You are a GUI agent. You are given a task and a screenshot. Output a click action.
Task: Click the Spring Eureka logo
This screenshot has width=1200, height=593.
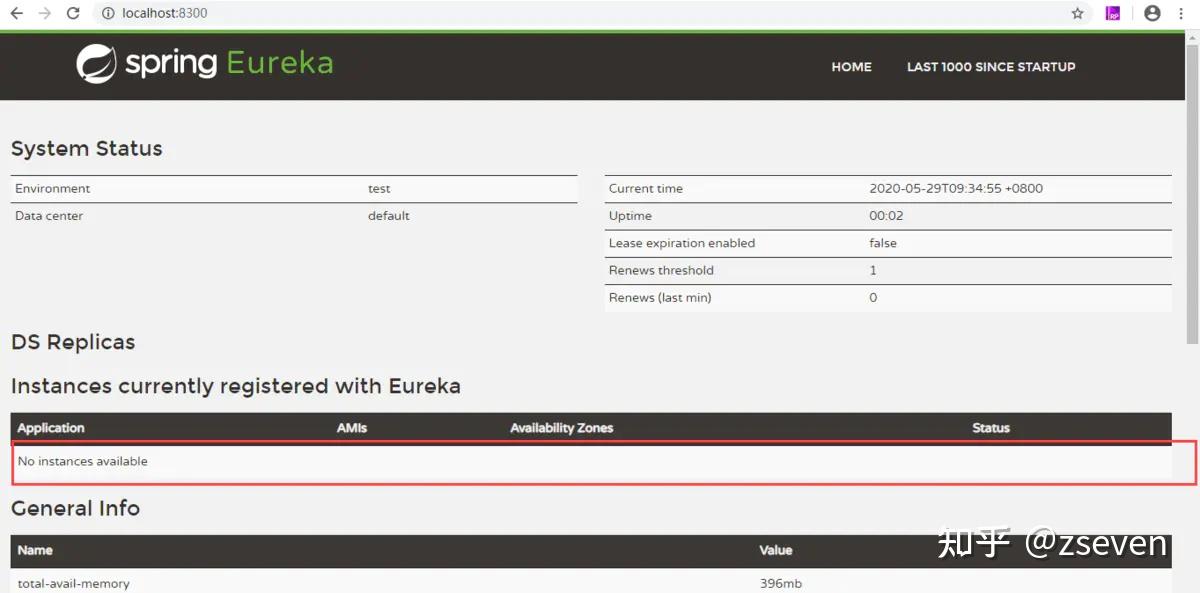[x=204, y=62]
